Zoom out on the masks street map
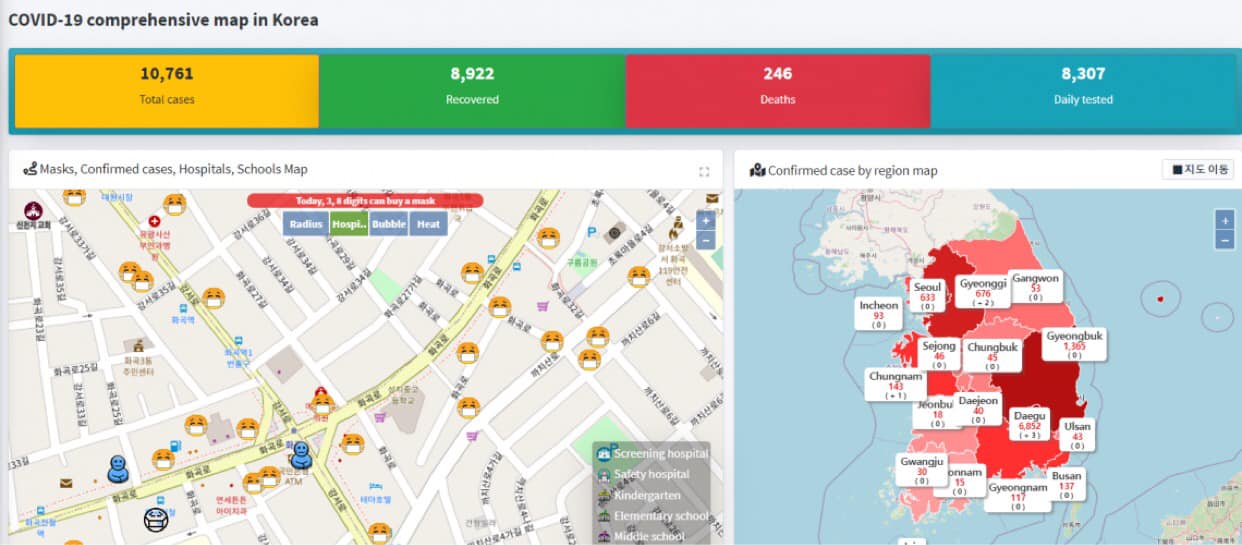 [706, 240]
